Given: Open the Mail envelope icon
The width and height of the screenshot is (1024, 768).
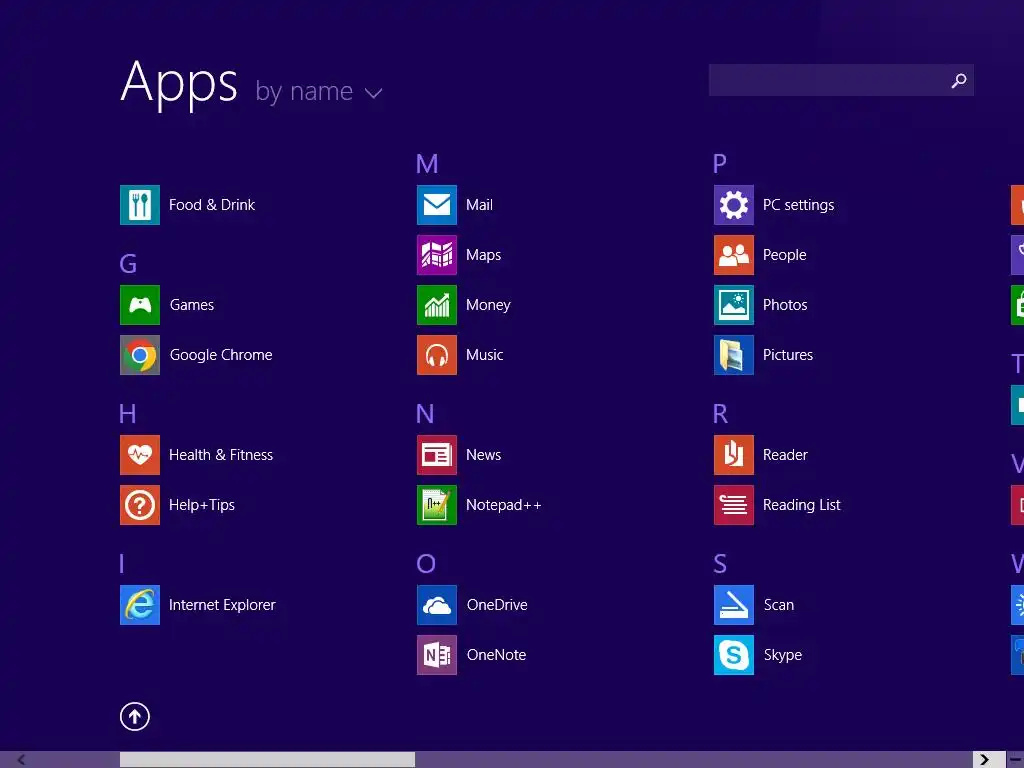Looking at the screenshot, I should [x=437, y=205].
